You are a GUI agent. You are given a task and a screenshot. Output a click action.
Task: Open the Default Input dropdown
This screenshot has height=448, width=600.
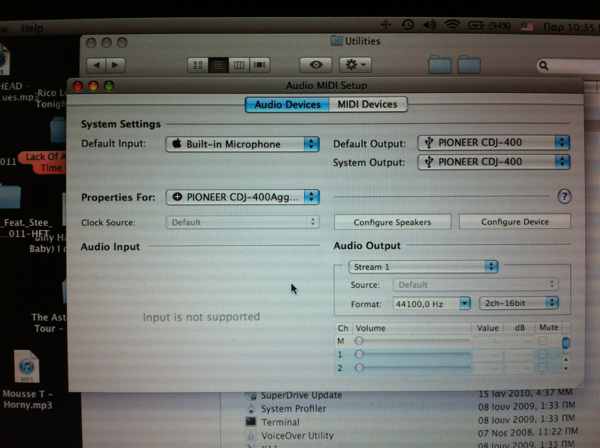pyautogui.click(x=242, y=144)
